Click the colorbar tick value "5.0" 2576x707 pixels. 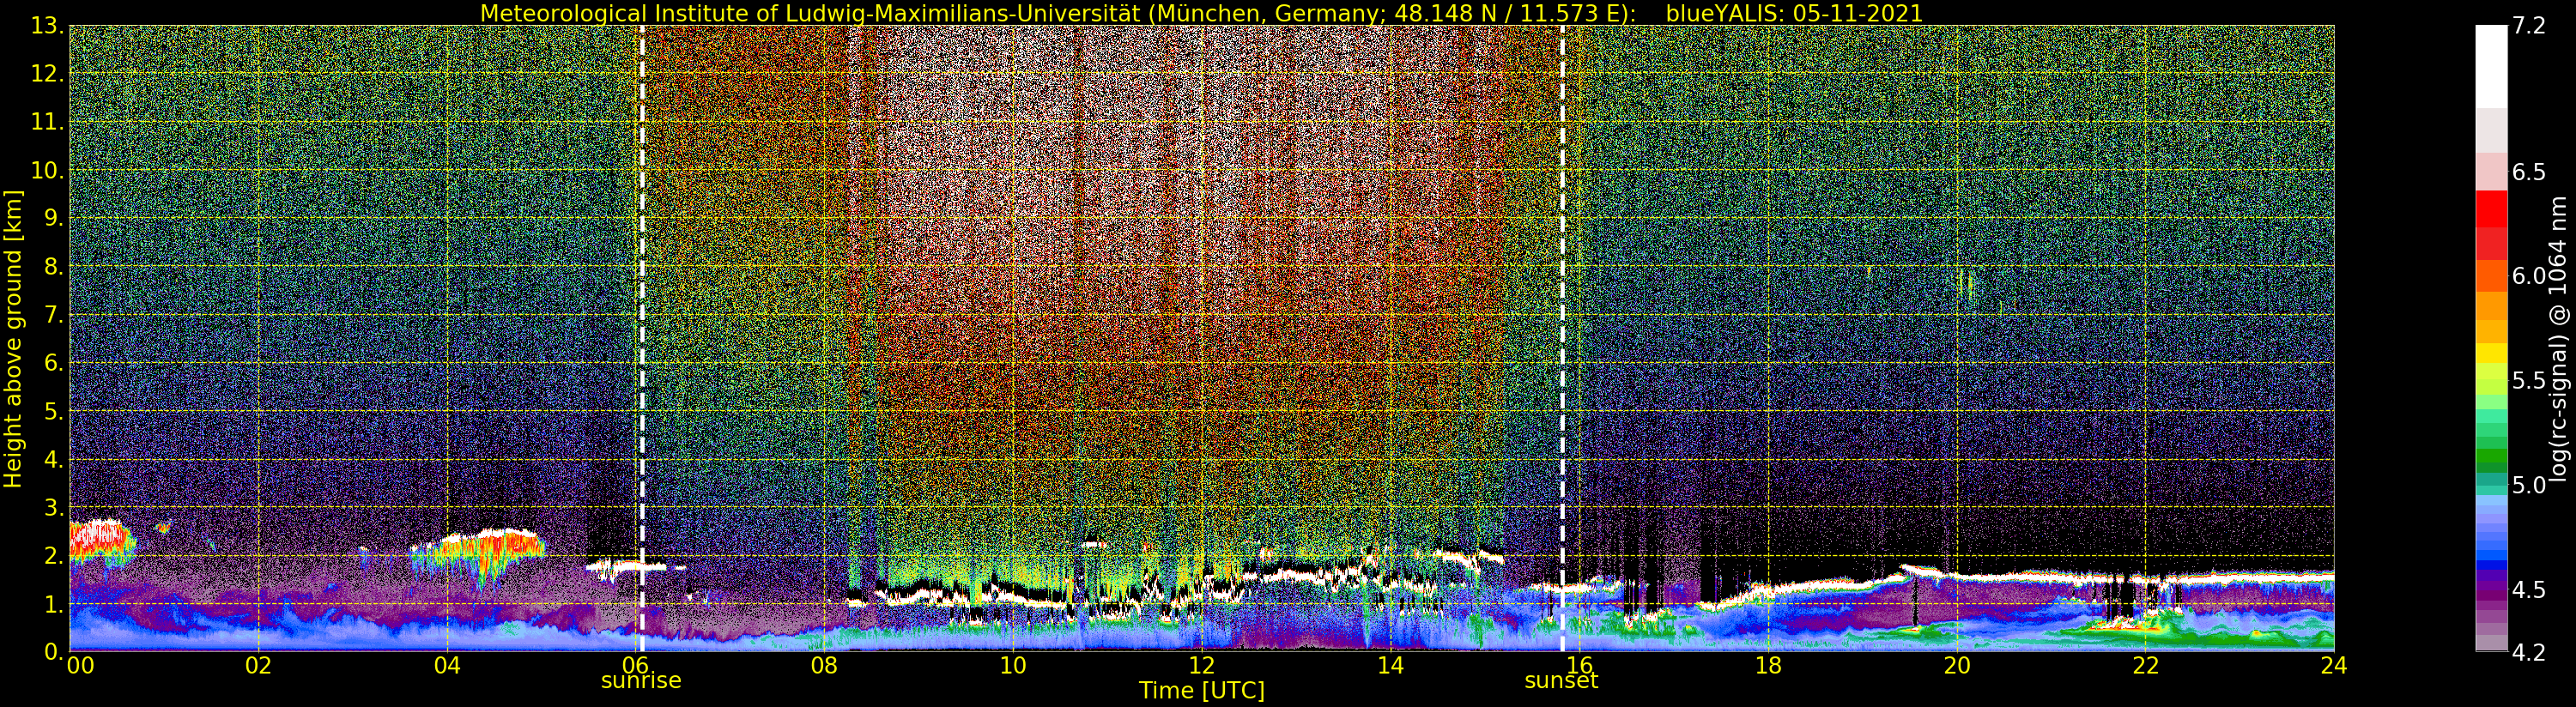tap(2529, 485)
